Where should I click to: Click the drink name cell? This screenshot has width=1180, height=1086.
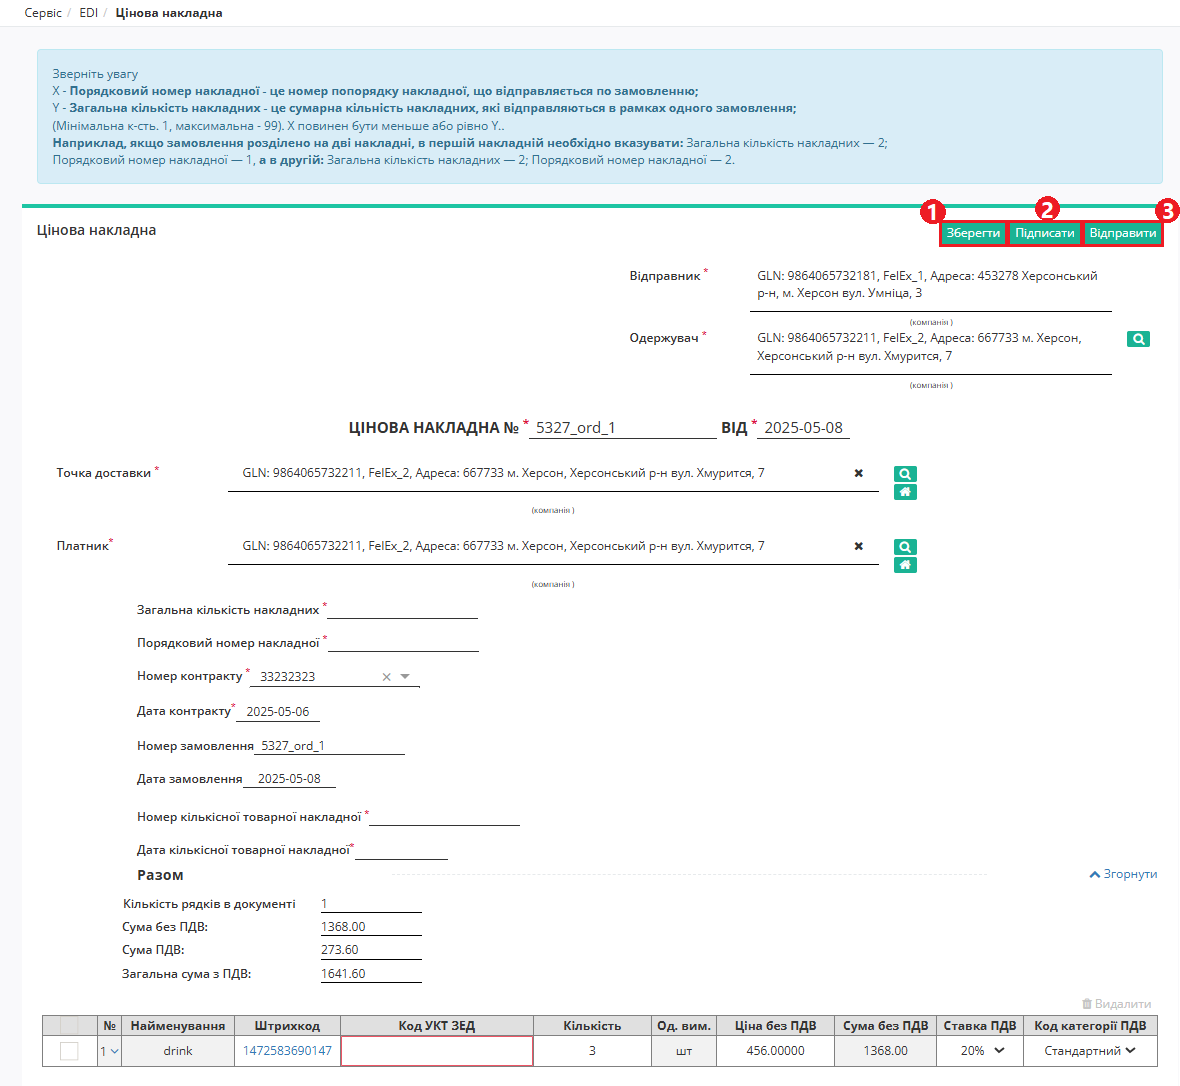point(178,1051)
